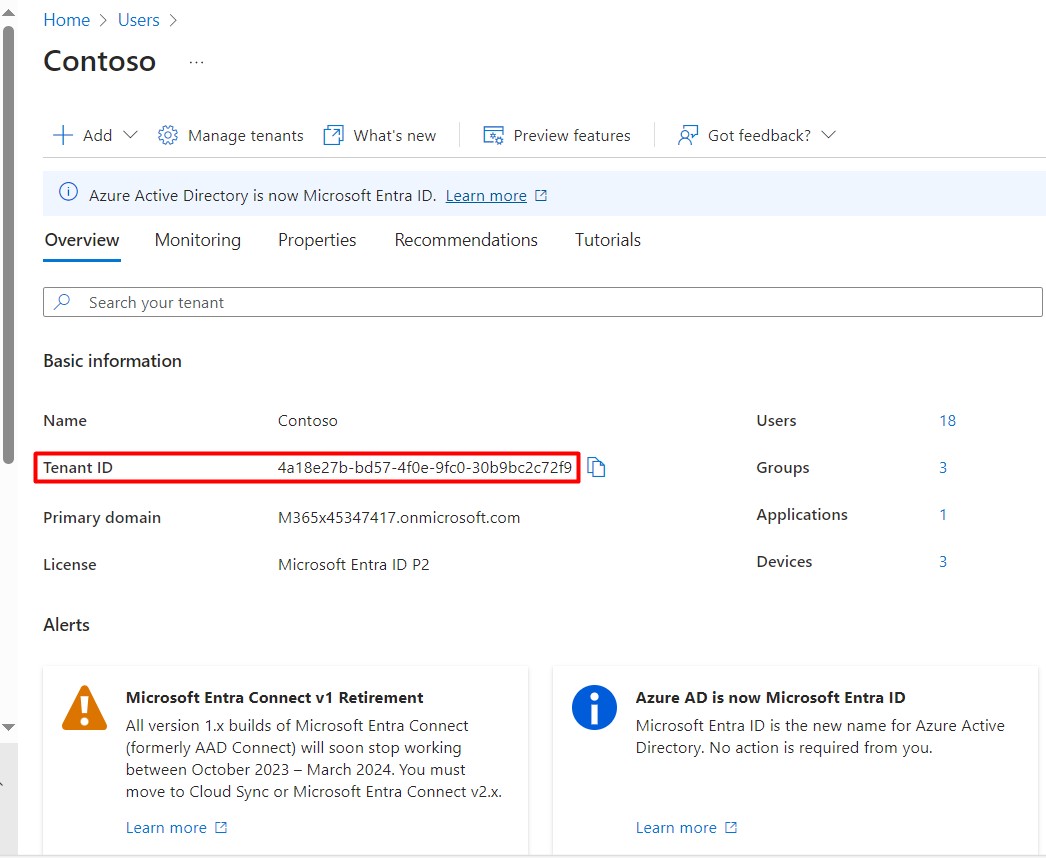
Task: Click the info icon in Entra ID banner
Action: tap(68, 192)
